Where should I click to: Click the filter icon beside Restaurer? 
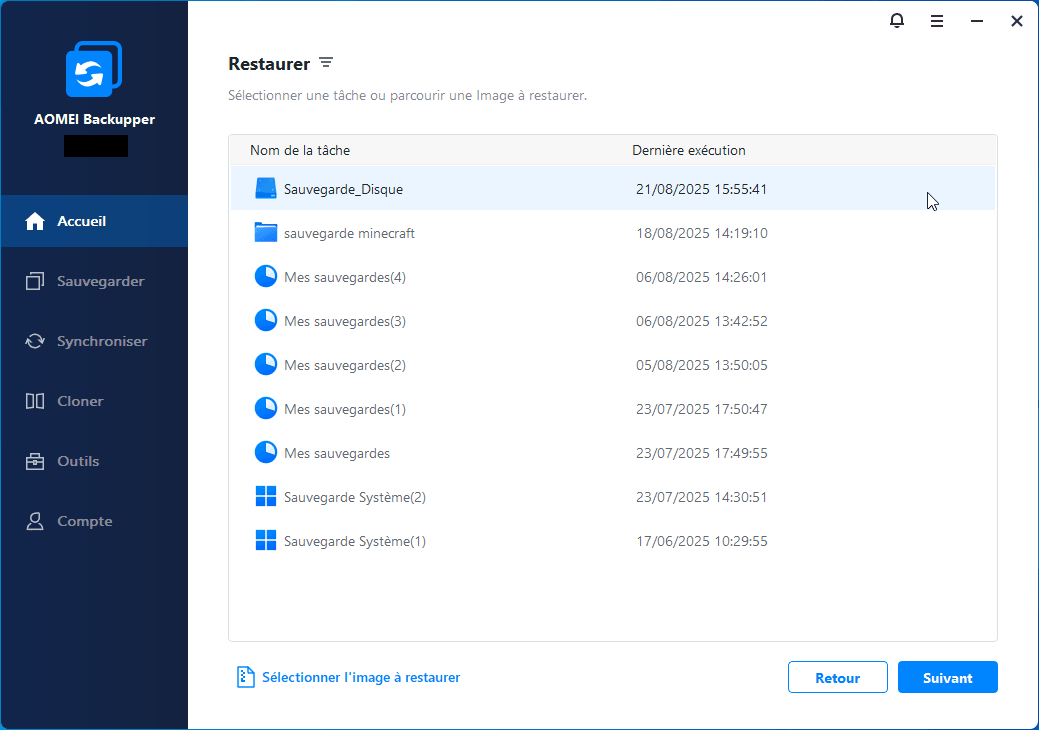point(326,63)
